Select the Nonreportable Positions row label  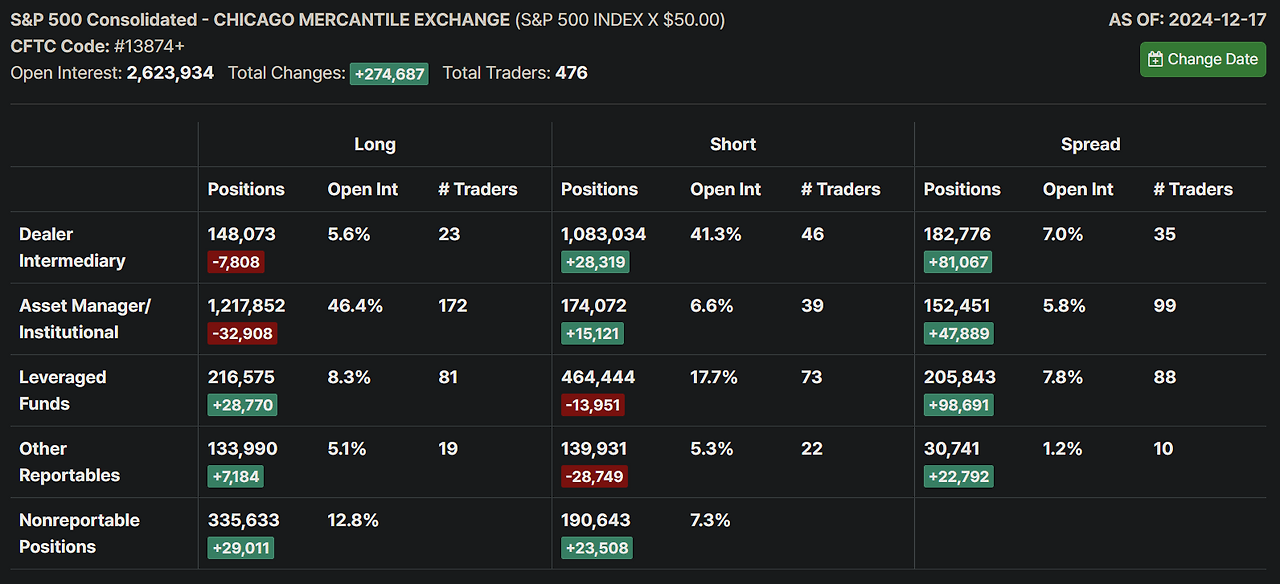click(x=79, y=533)
